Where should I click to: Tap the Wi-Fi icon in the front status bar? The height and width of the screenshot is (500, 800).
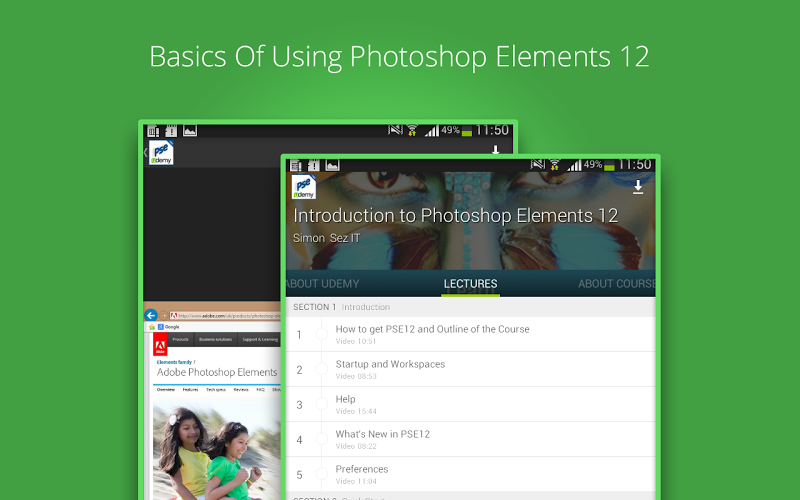(x=554, y=164)
